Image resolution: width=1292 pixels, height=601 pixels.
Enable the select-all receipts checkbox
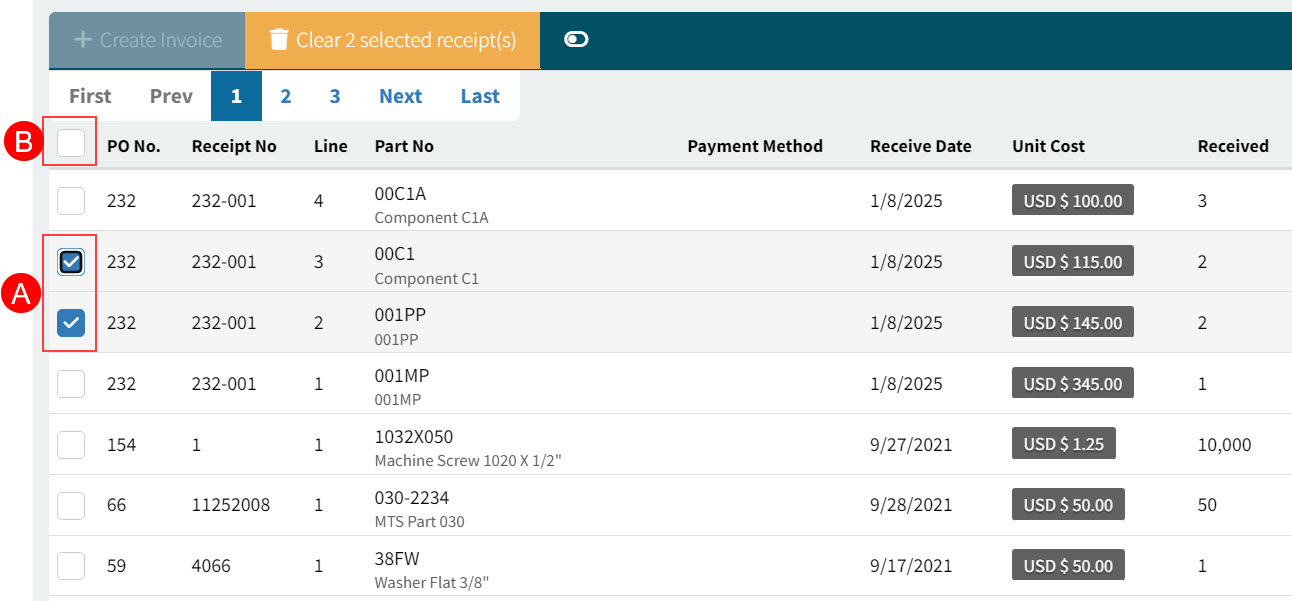pyautogui.click(x=70, y=143)
